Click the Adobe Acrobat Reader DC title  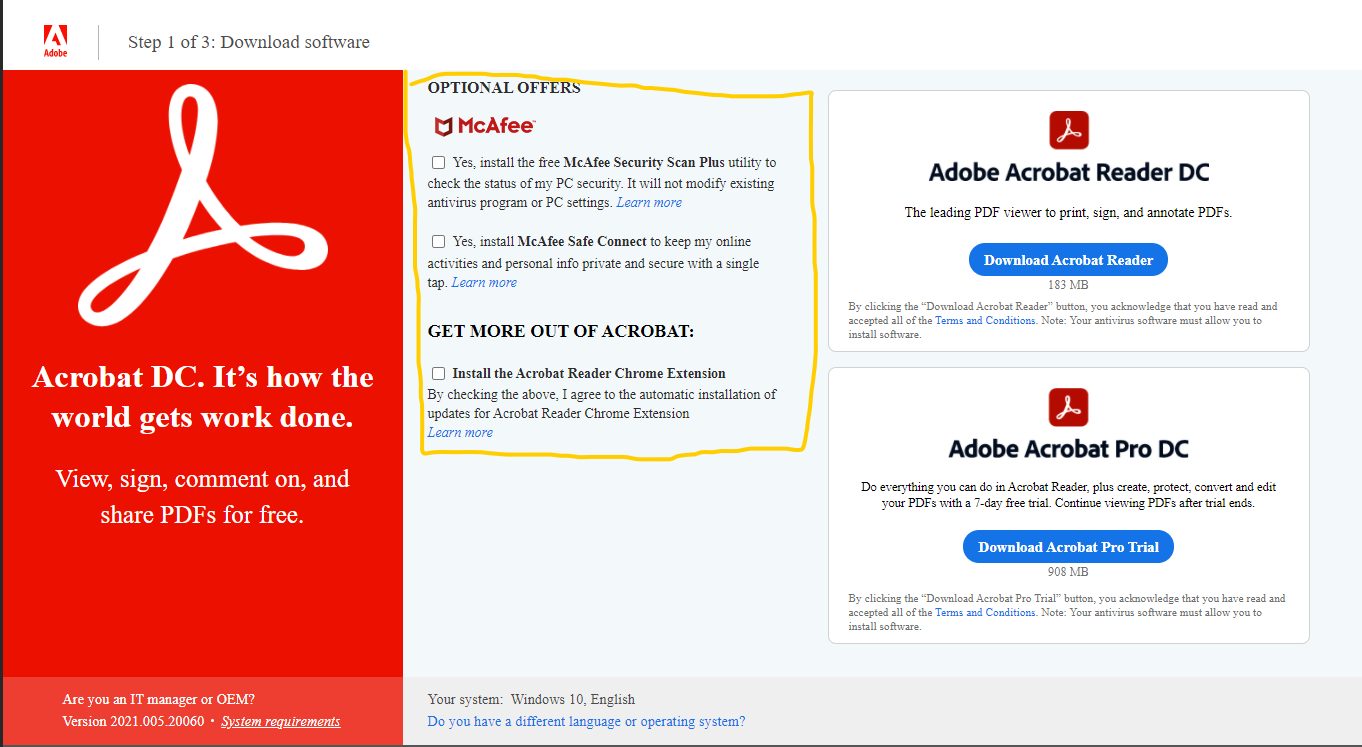click(1069, 172)
